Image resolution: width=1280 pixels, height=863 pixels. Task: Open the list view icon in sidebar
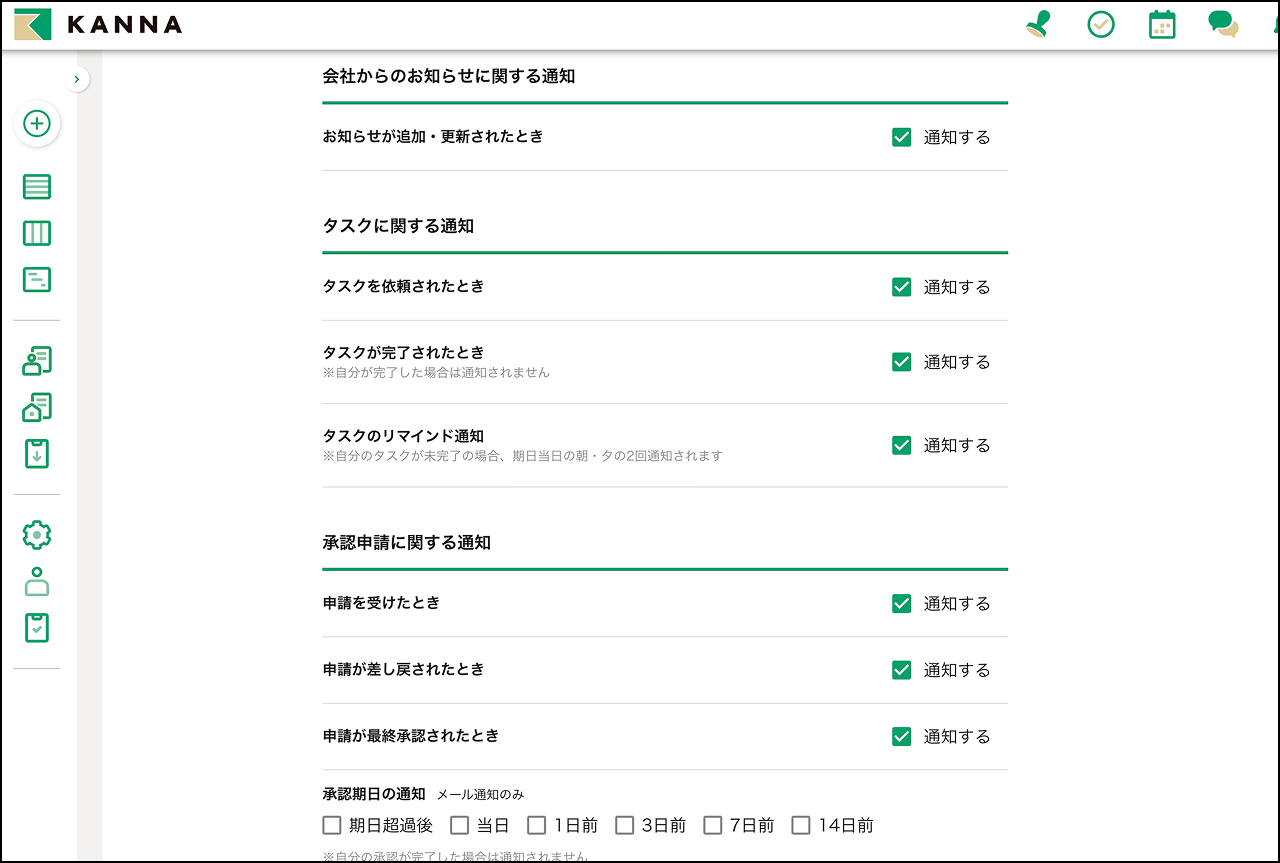(x=37, y=187)
